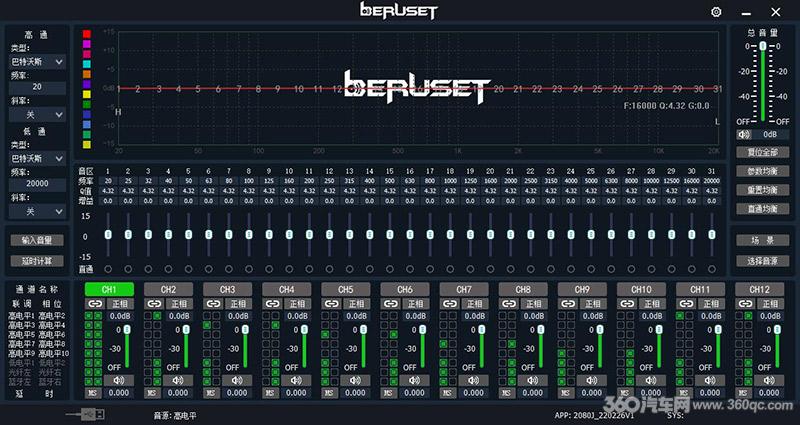Screen dimensions: 800x425
Task: Mute CH1 with its speaker icon
Action: coord(119,381)
